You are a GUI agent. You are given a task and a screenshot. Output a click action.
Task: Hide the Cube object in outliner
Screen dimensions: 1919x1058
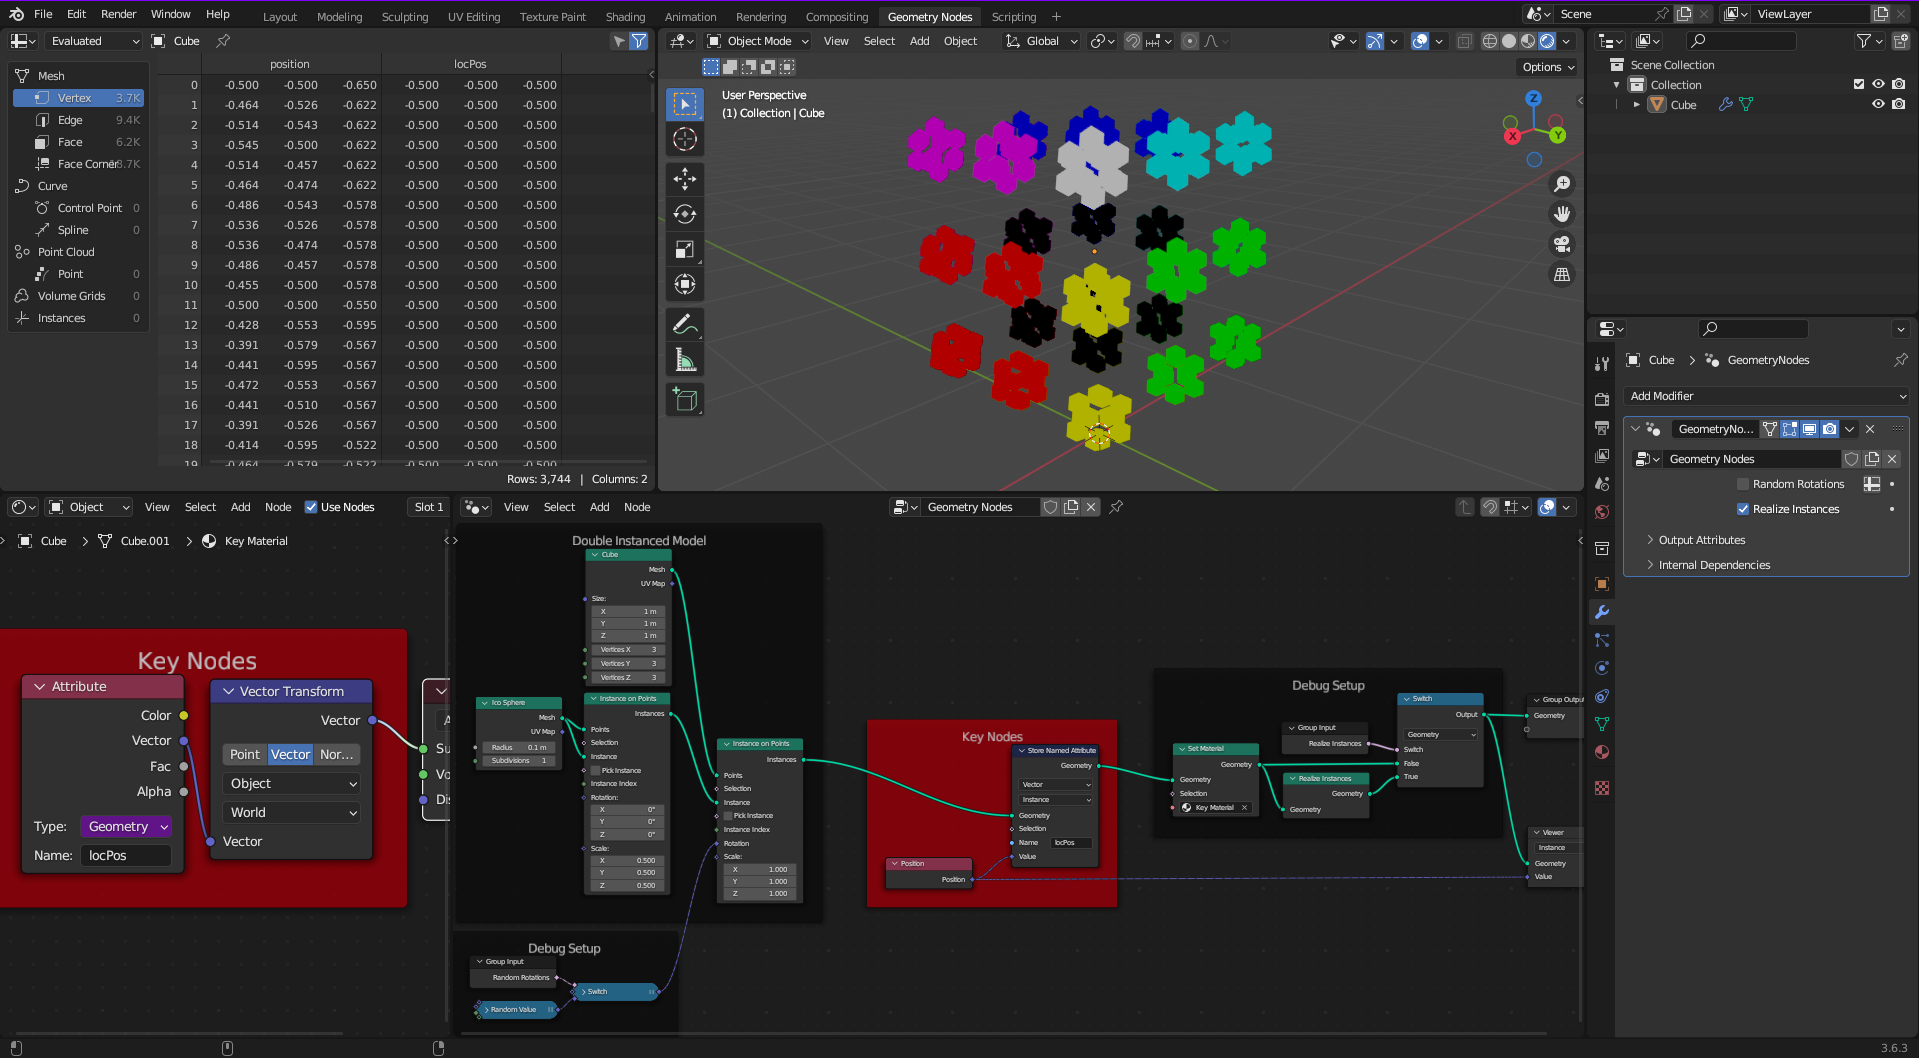click(x=1878, y=104)
